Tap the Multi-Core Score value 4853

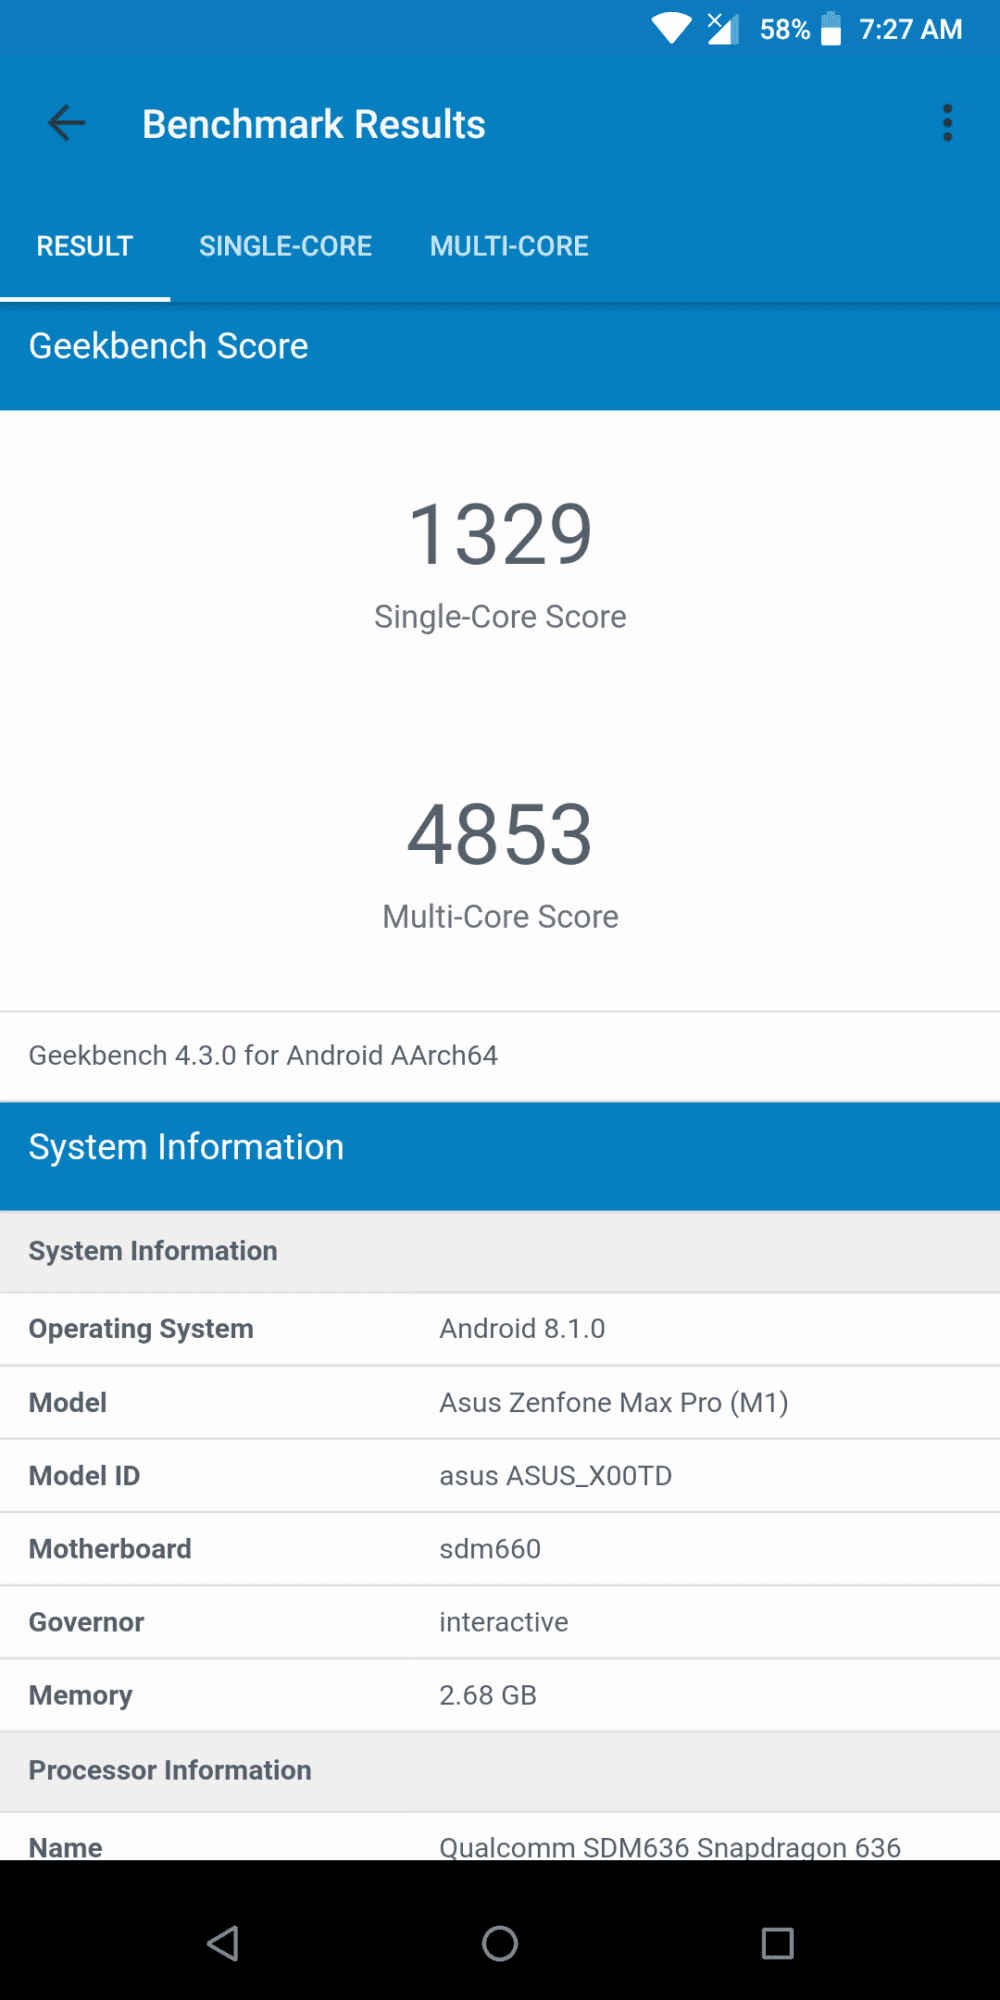click(x=500, y=833)
